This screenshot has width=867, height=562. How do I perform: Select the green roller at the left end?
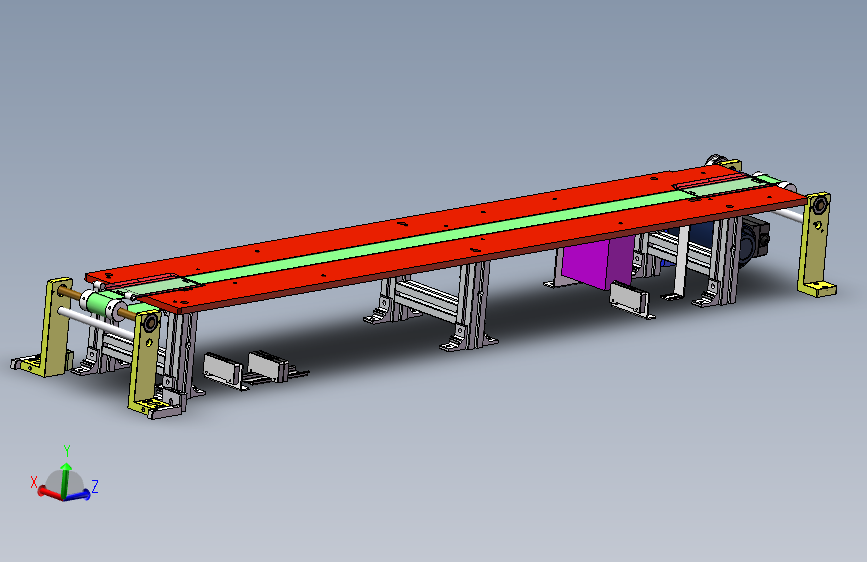point(103,304)
